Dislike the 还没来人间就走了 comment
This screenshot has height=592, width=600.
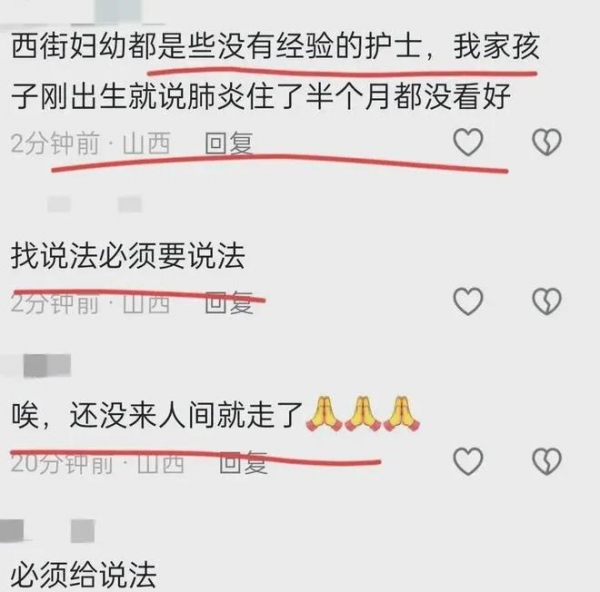coord(547,461)
